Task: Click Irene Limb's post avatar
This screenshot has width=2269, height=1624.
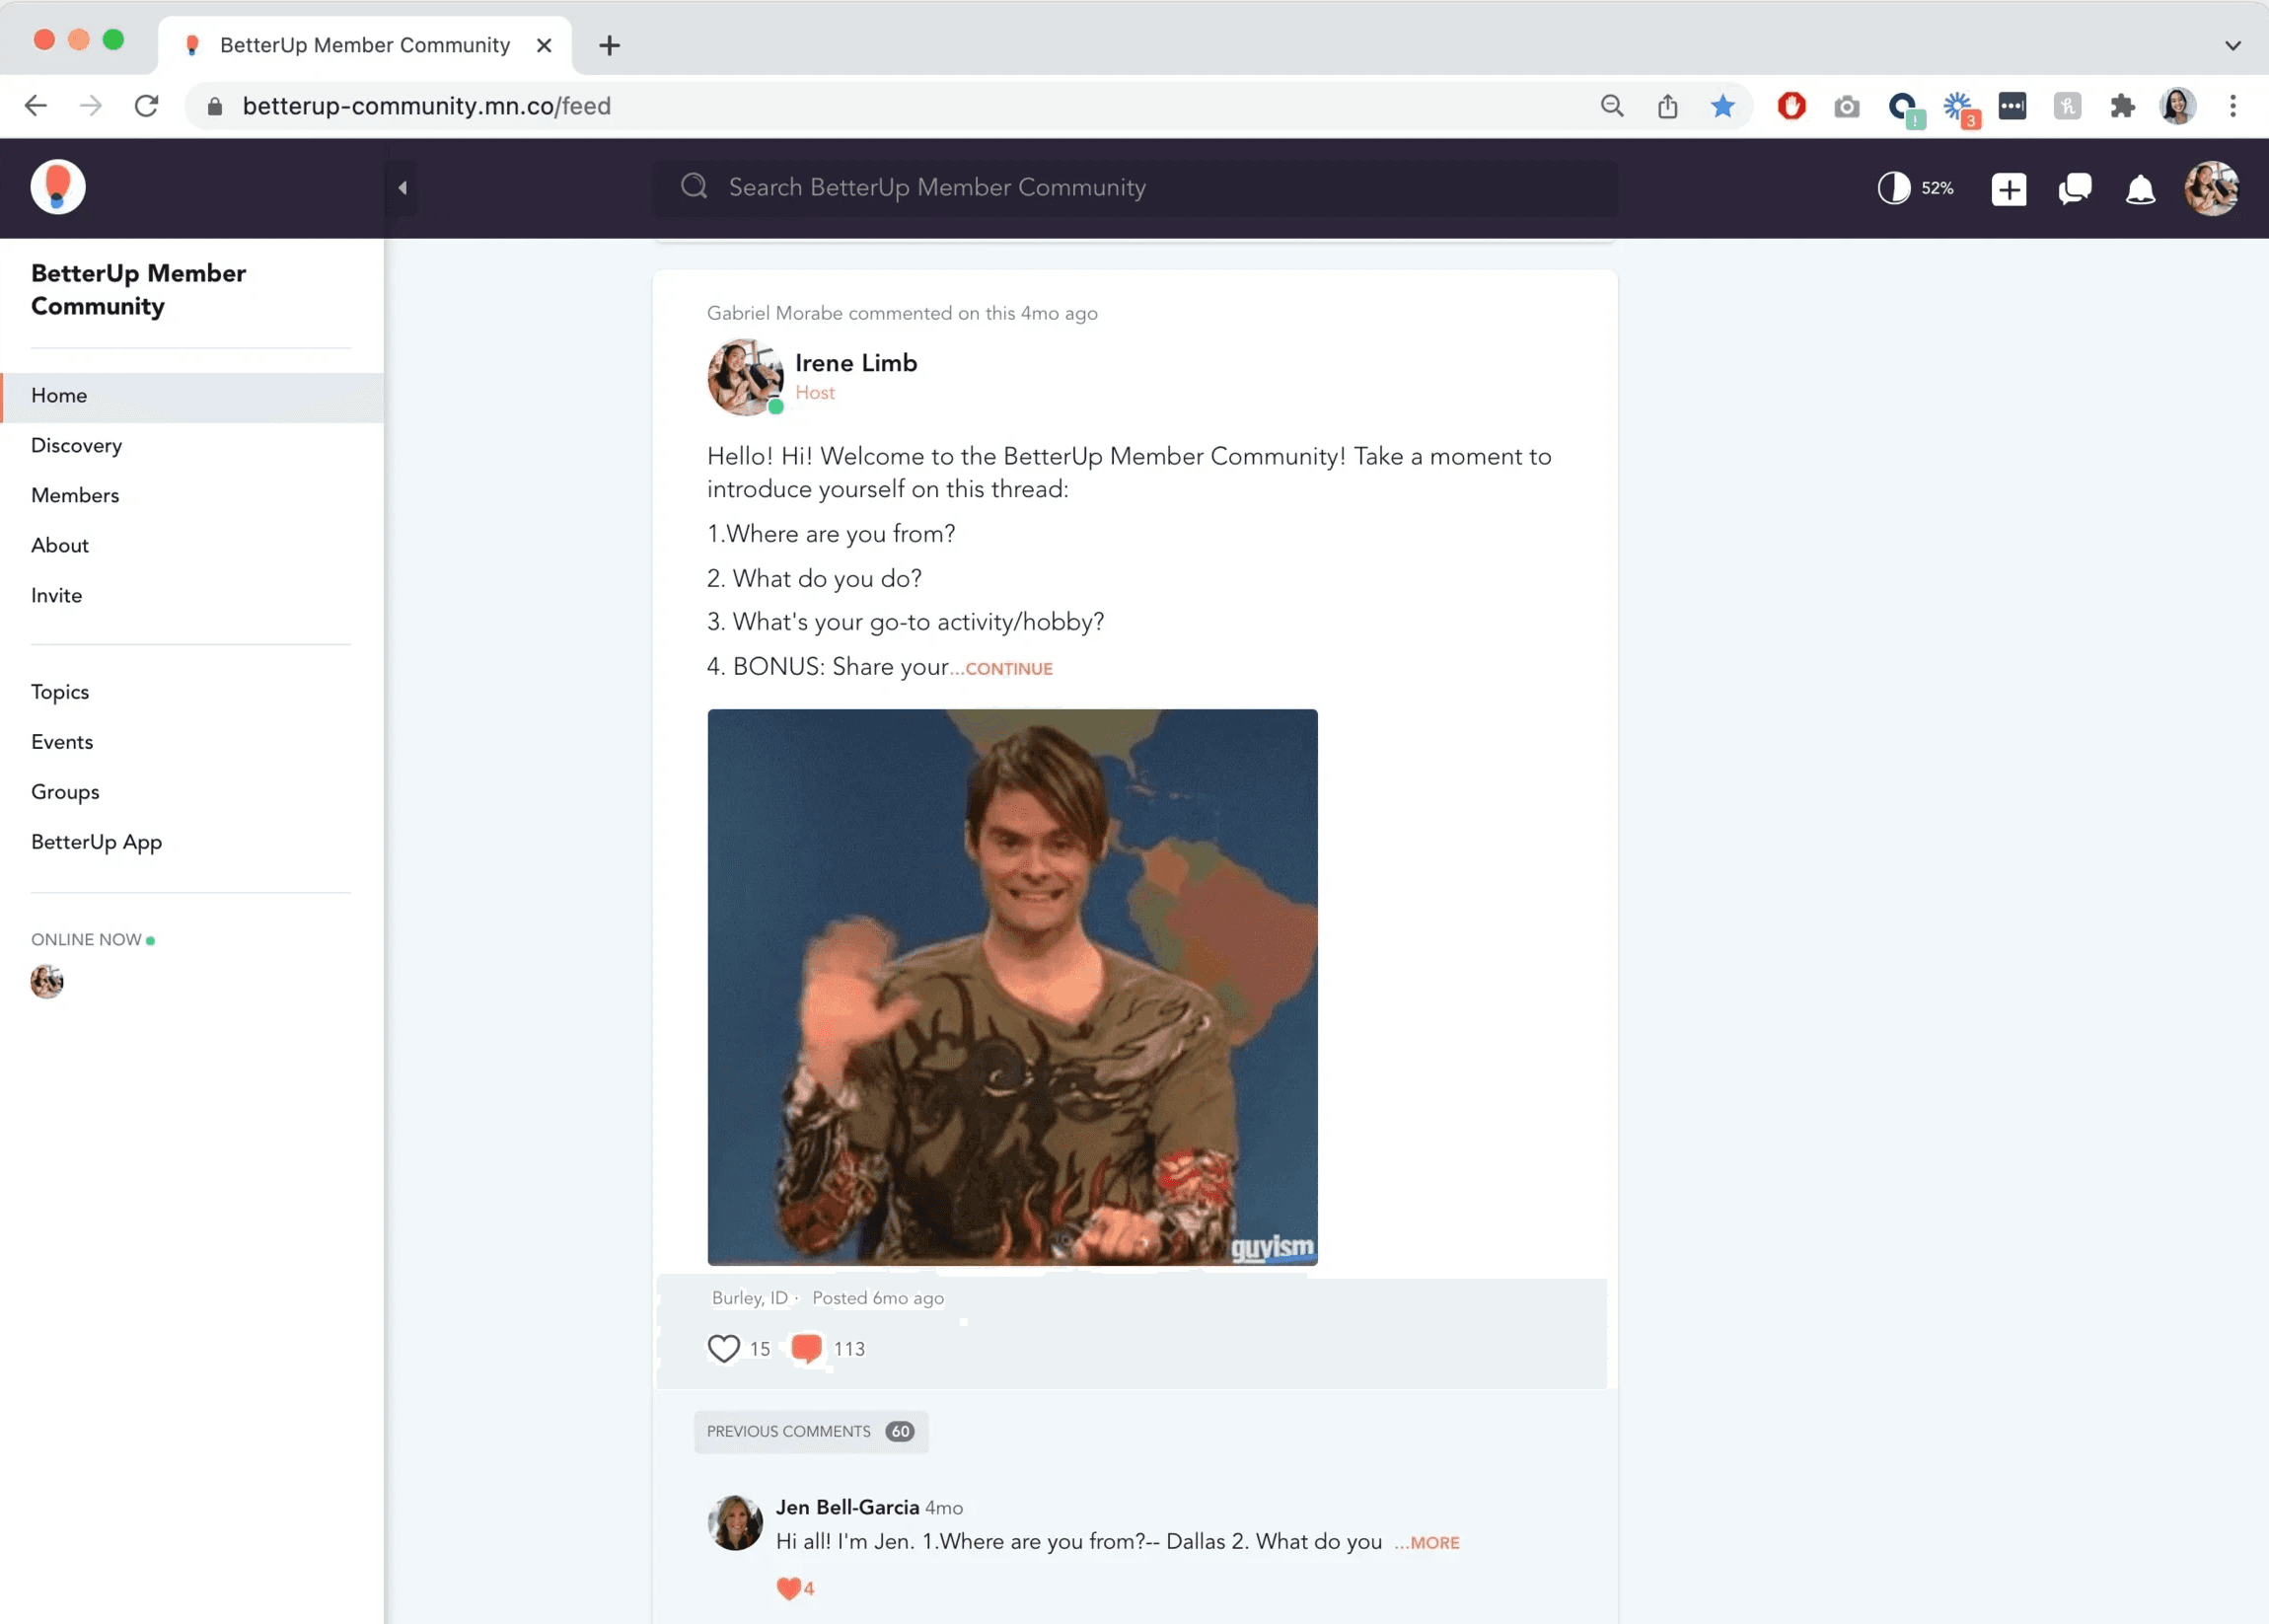Action: click(745, 377)
